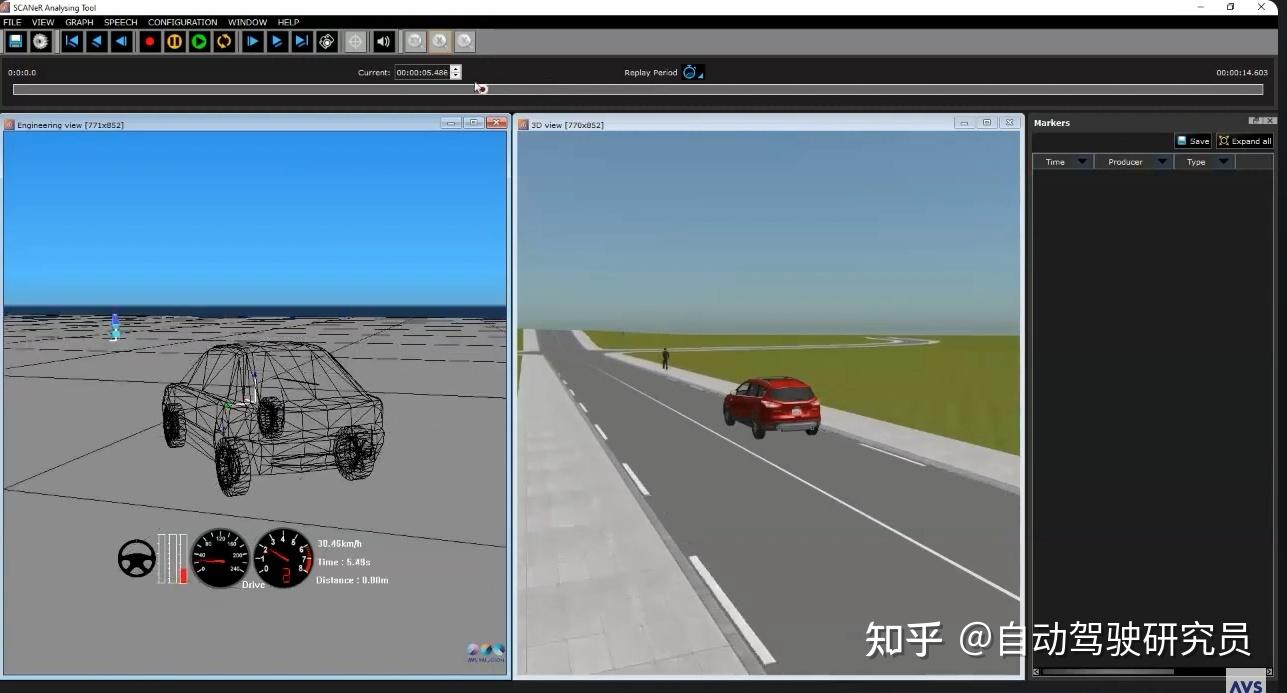Toggle the crosshair target icon in the toolbar

click(355, 41)
